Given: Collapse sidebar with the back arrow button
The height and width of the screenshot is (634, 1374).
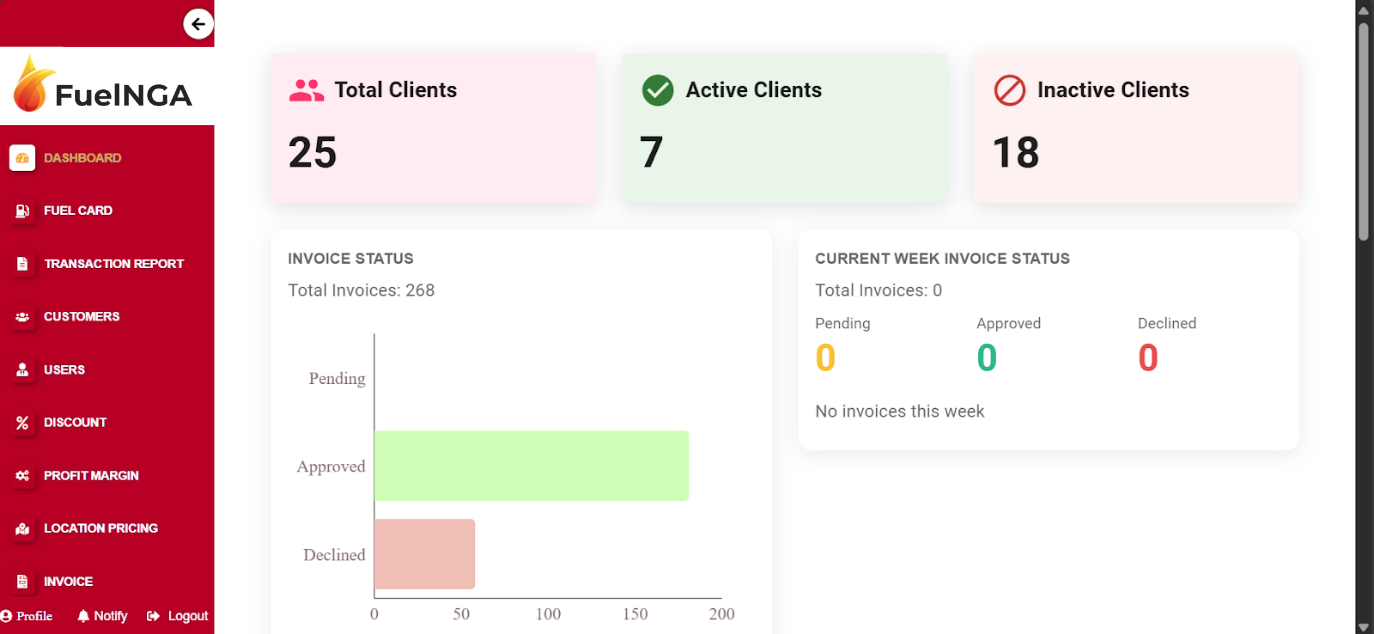Looking at the screenshot, I should point(198,24).
